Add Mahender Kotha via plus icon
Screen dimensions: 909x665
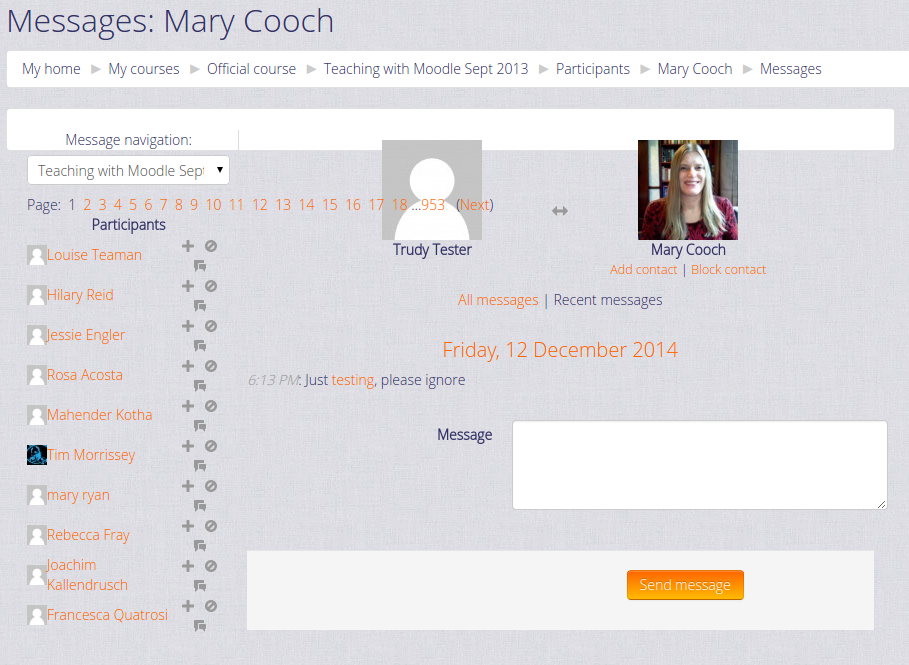[x=188, y=406]
